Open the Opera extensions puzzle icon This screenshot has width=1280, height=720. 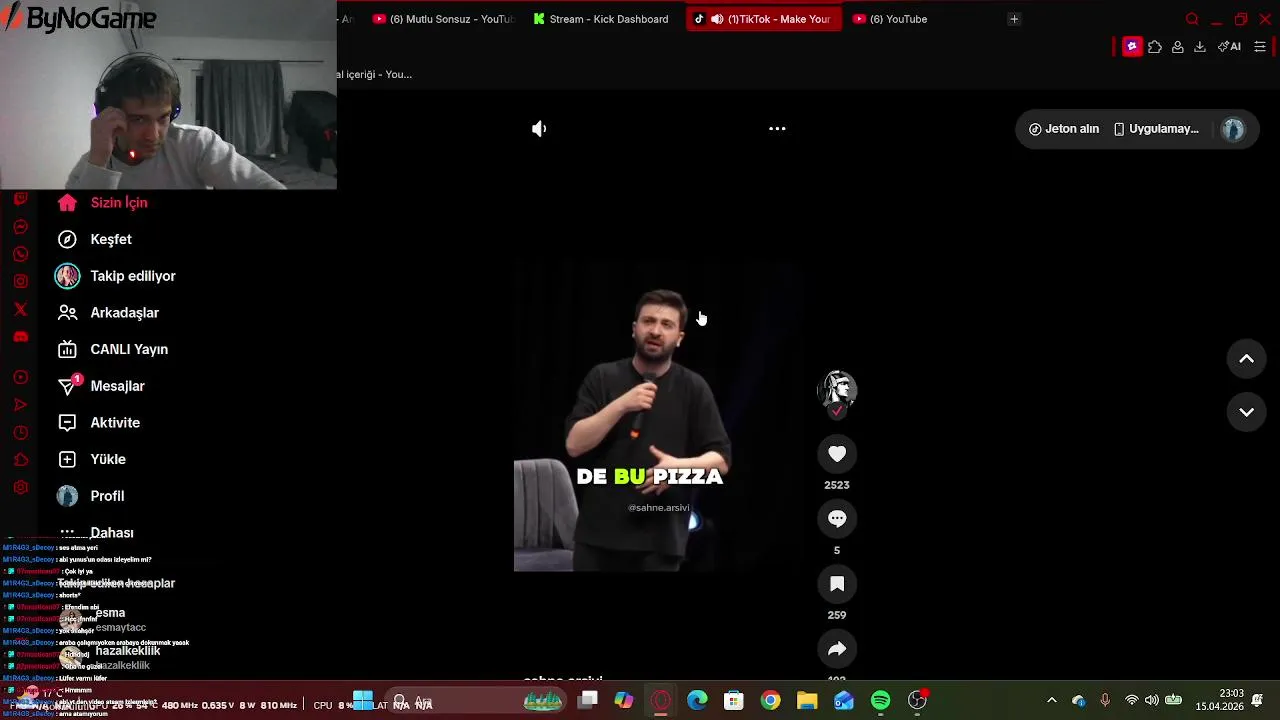pos(1155,47)
